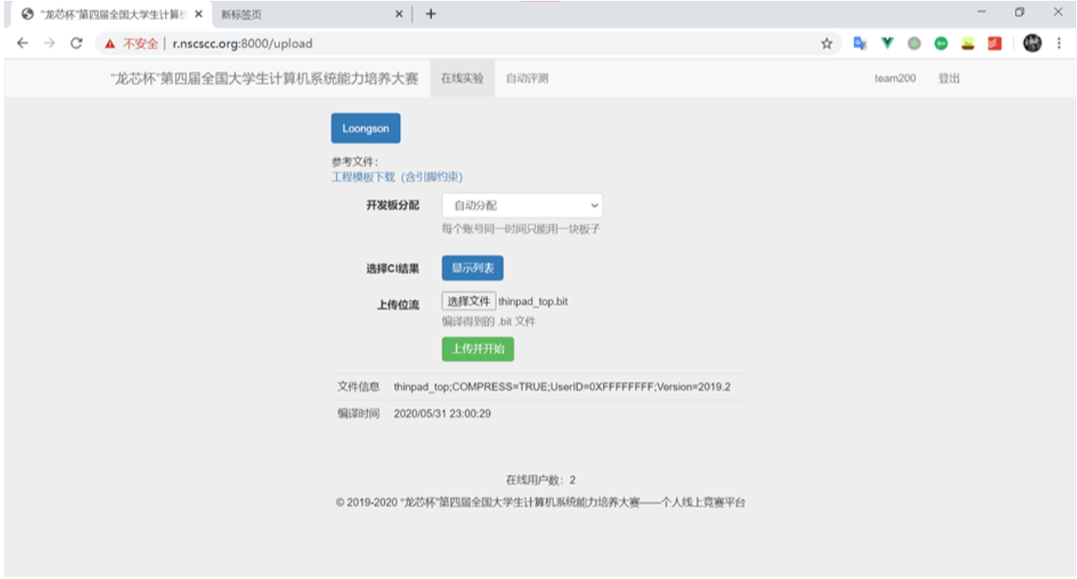Open a new browser tab
This screenshot has width=1077, height=579.
(x=431, y=14)
